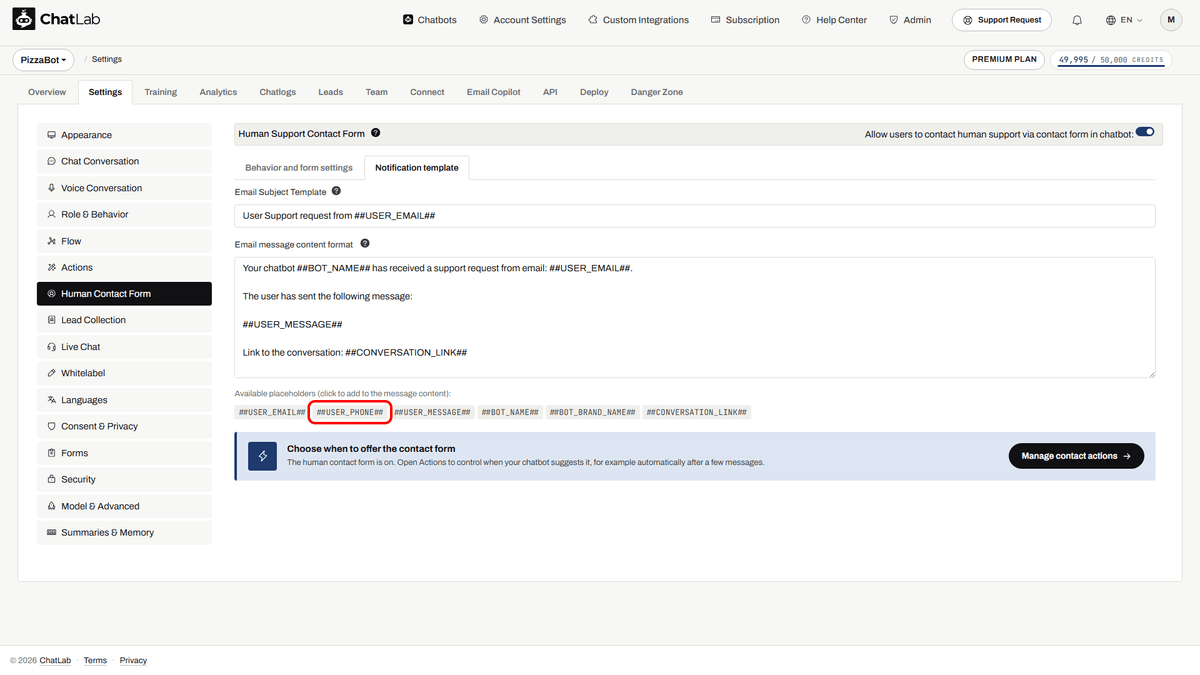Open Custom Integrations in top navigation
The image size is (1200, 675).
638,20
